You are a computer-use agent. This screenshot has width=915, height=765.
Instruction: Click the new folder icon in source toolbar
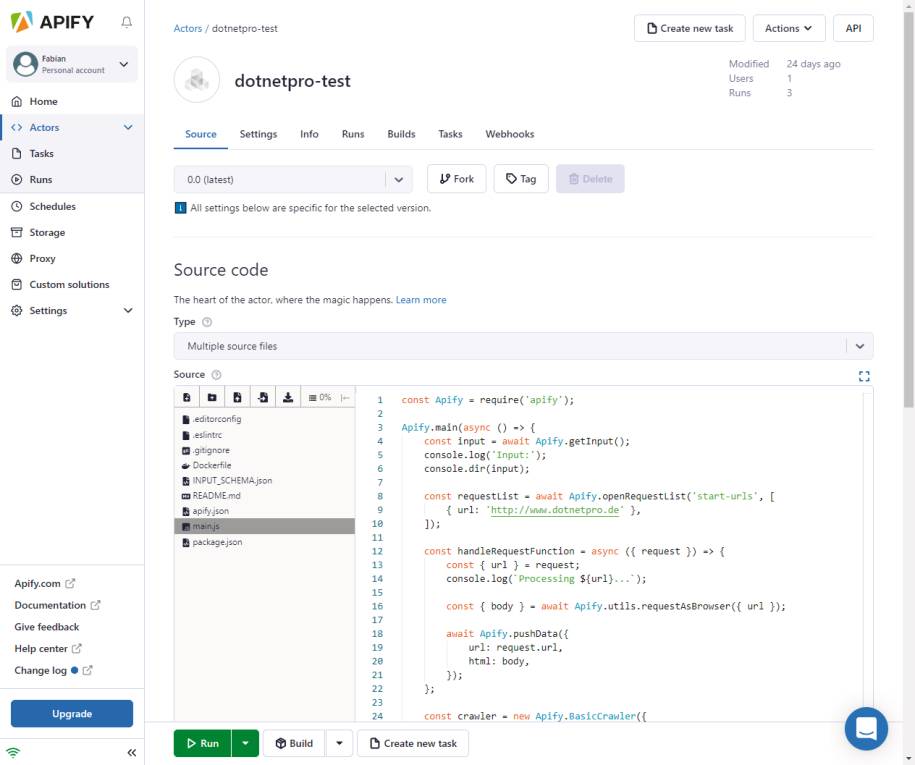pos(212,397)
